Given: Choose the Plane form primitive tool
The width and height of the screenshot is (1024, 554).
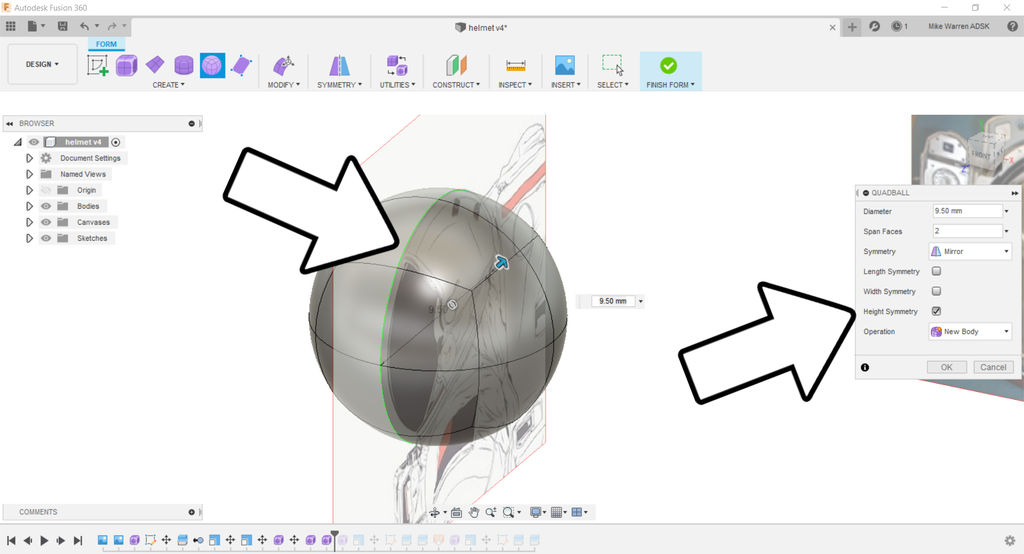Looking at the screenshot, I should click(x=155, y=65).
